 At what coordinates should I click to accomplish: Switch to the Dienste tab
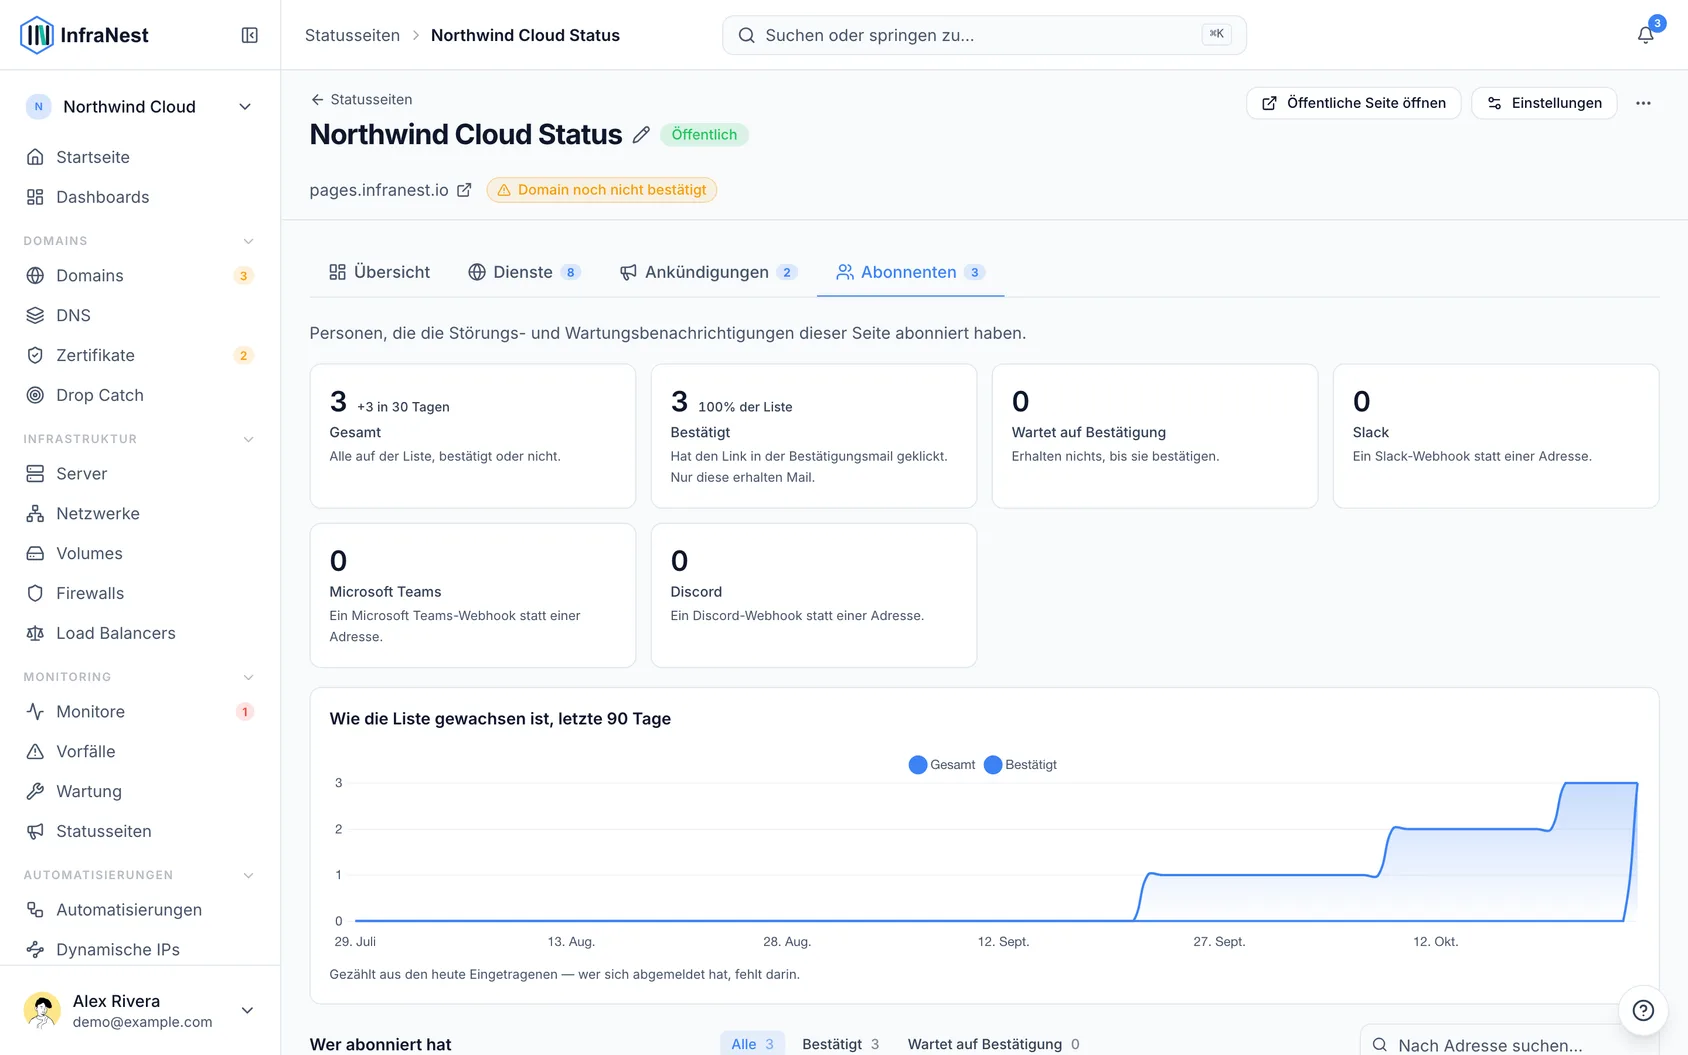(x=524, y=272)
